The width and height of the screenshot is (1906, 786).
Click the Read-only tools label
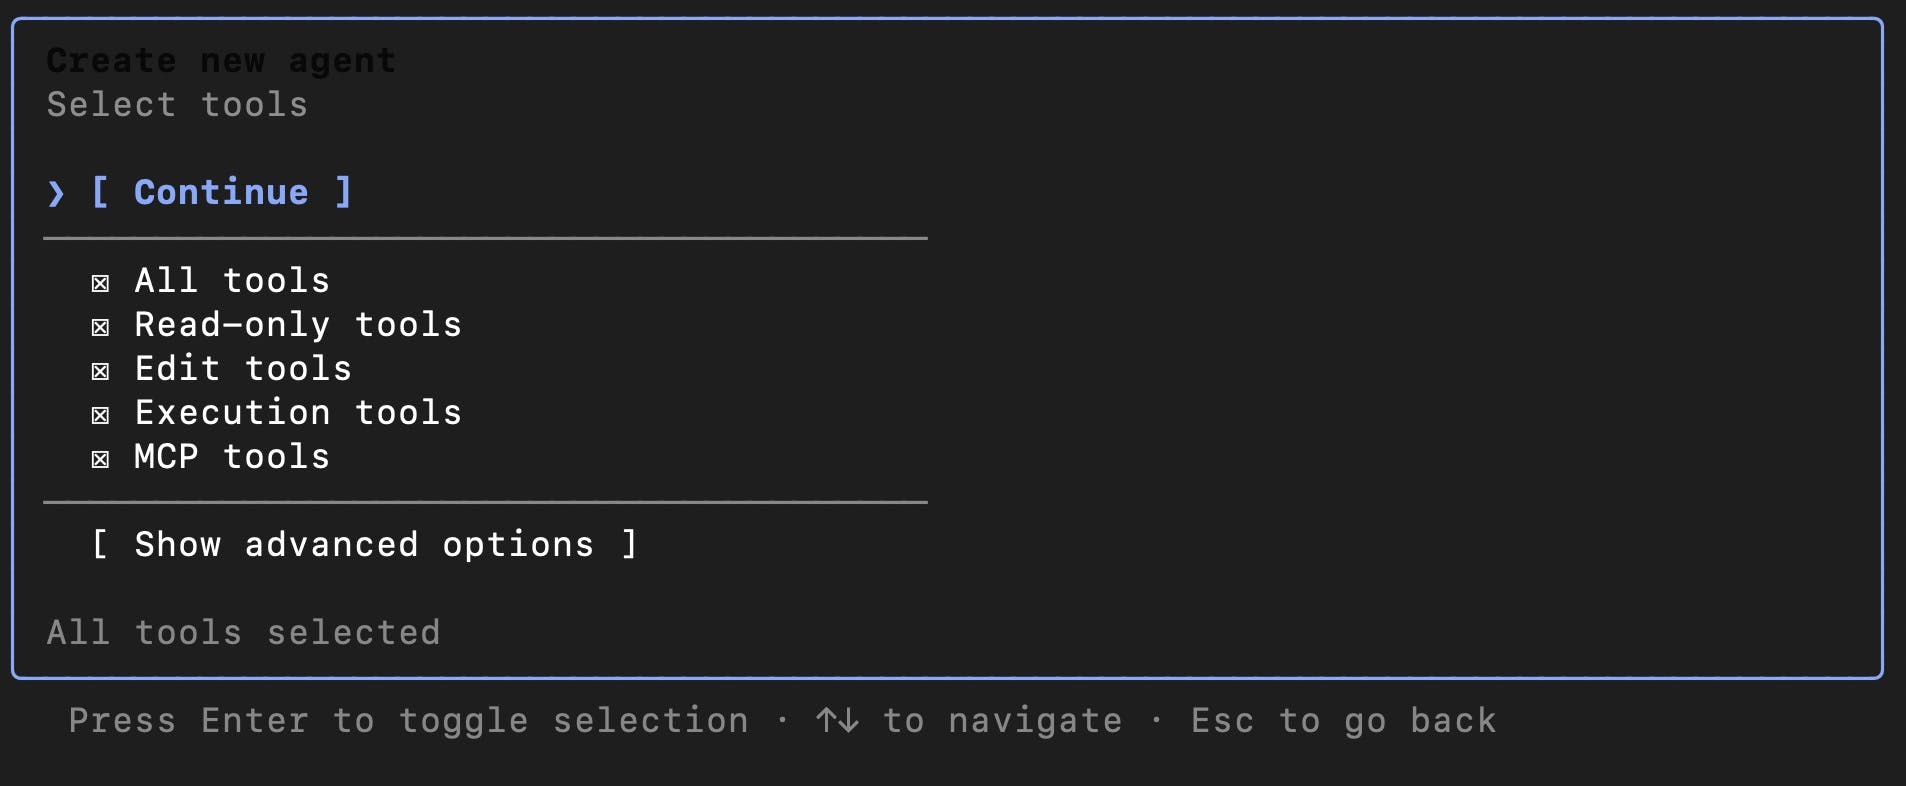(298, 324)
